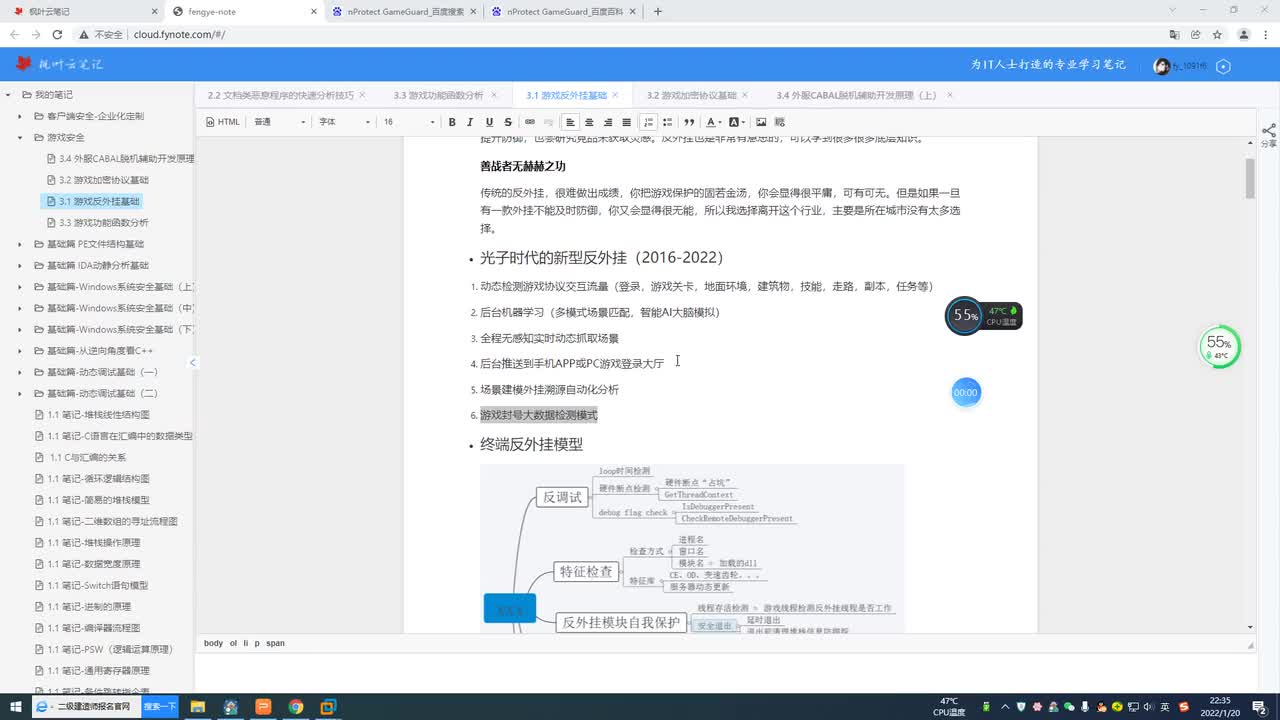Open sidebar note 3.3 游戏功能函数分析
This screenshot has height=720, width=1280.
point(97,223)
